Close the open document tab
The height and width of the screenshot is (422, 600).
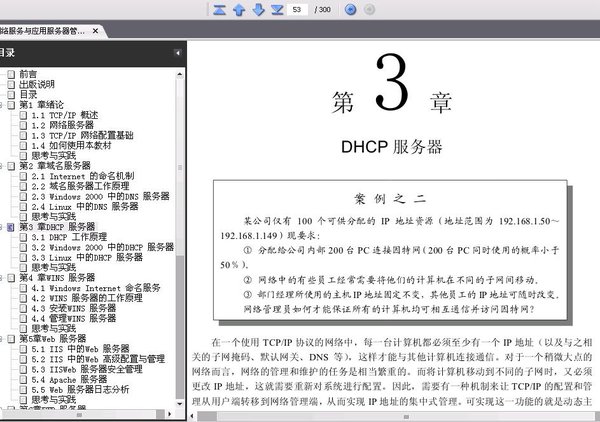point(95,31)
